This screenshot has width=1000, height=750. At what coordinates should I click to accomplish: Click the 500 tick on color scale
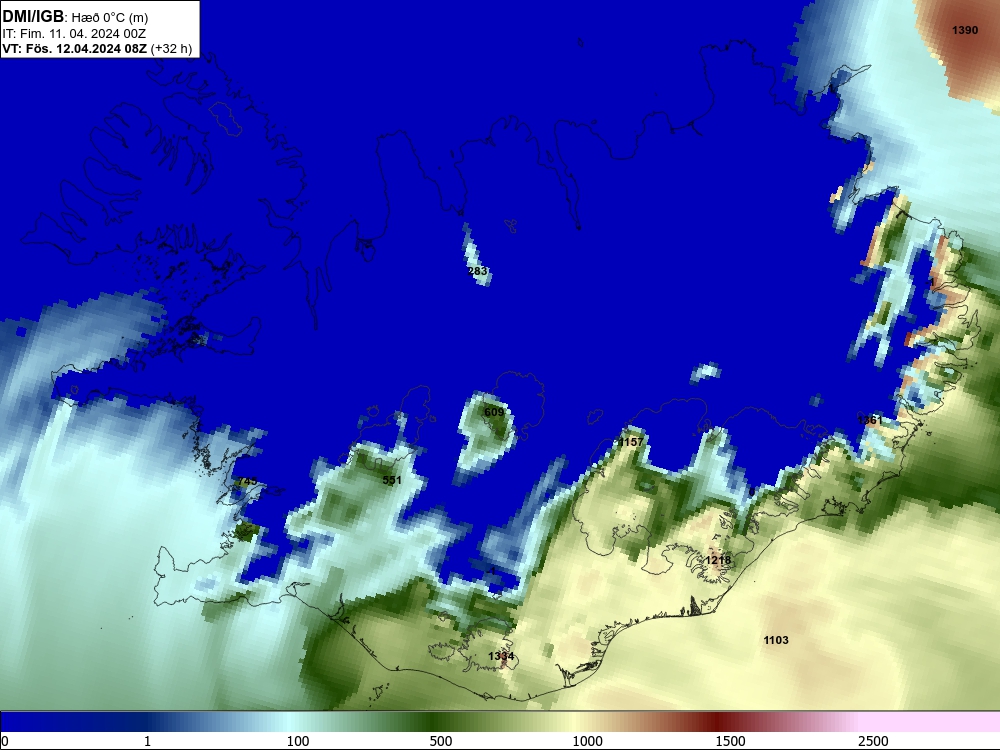pyautogui.click(x=441, y=740)
